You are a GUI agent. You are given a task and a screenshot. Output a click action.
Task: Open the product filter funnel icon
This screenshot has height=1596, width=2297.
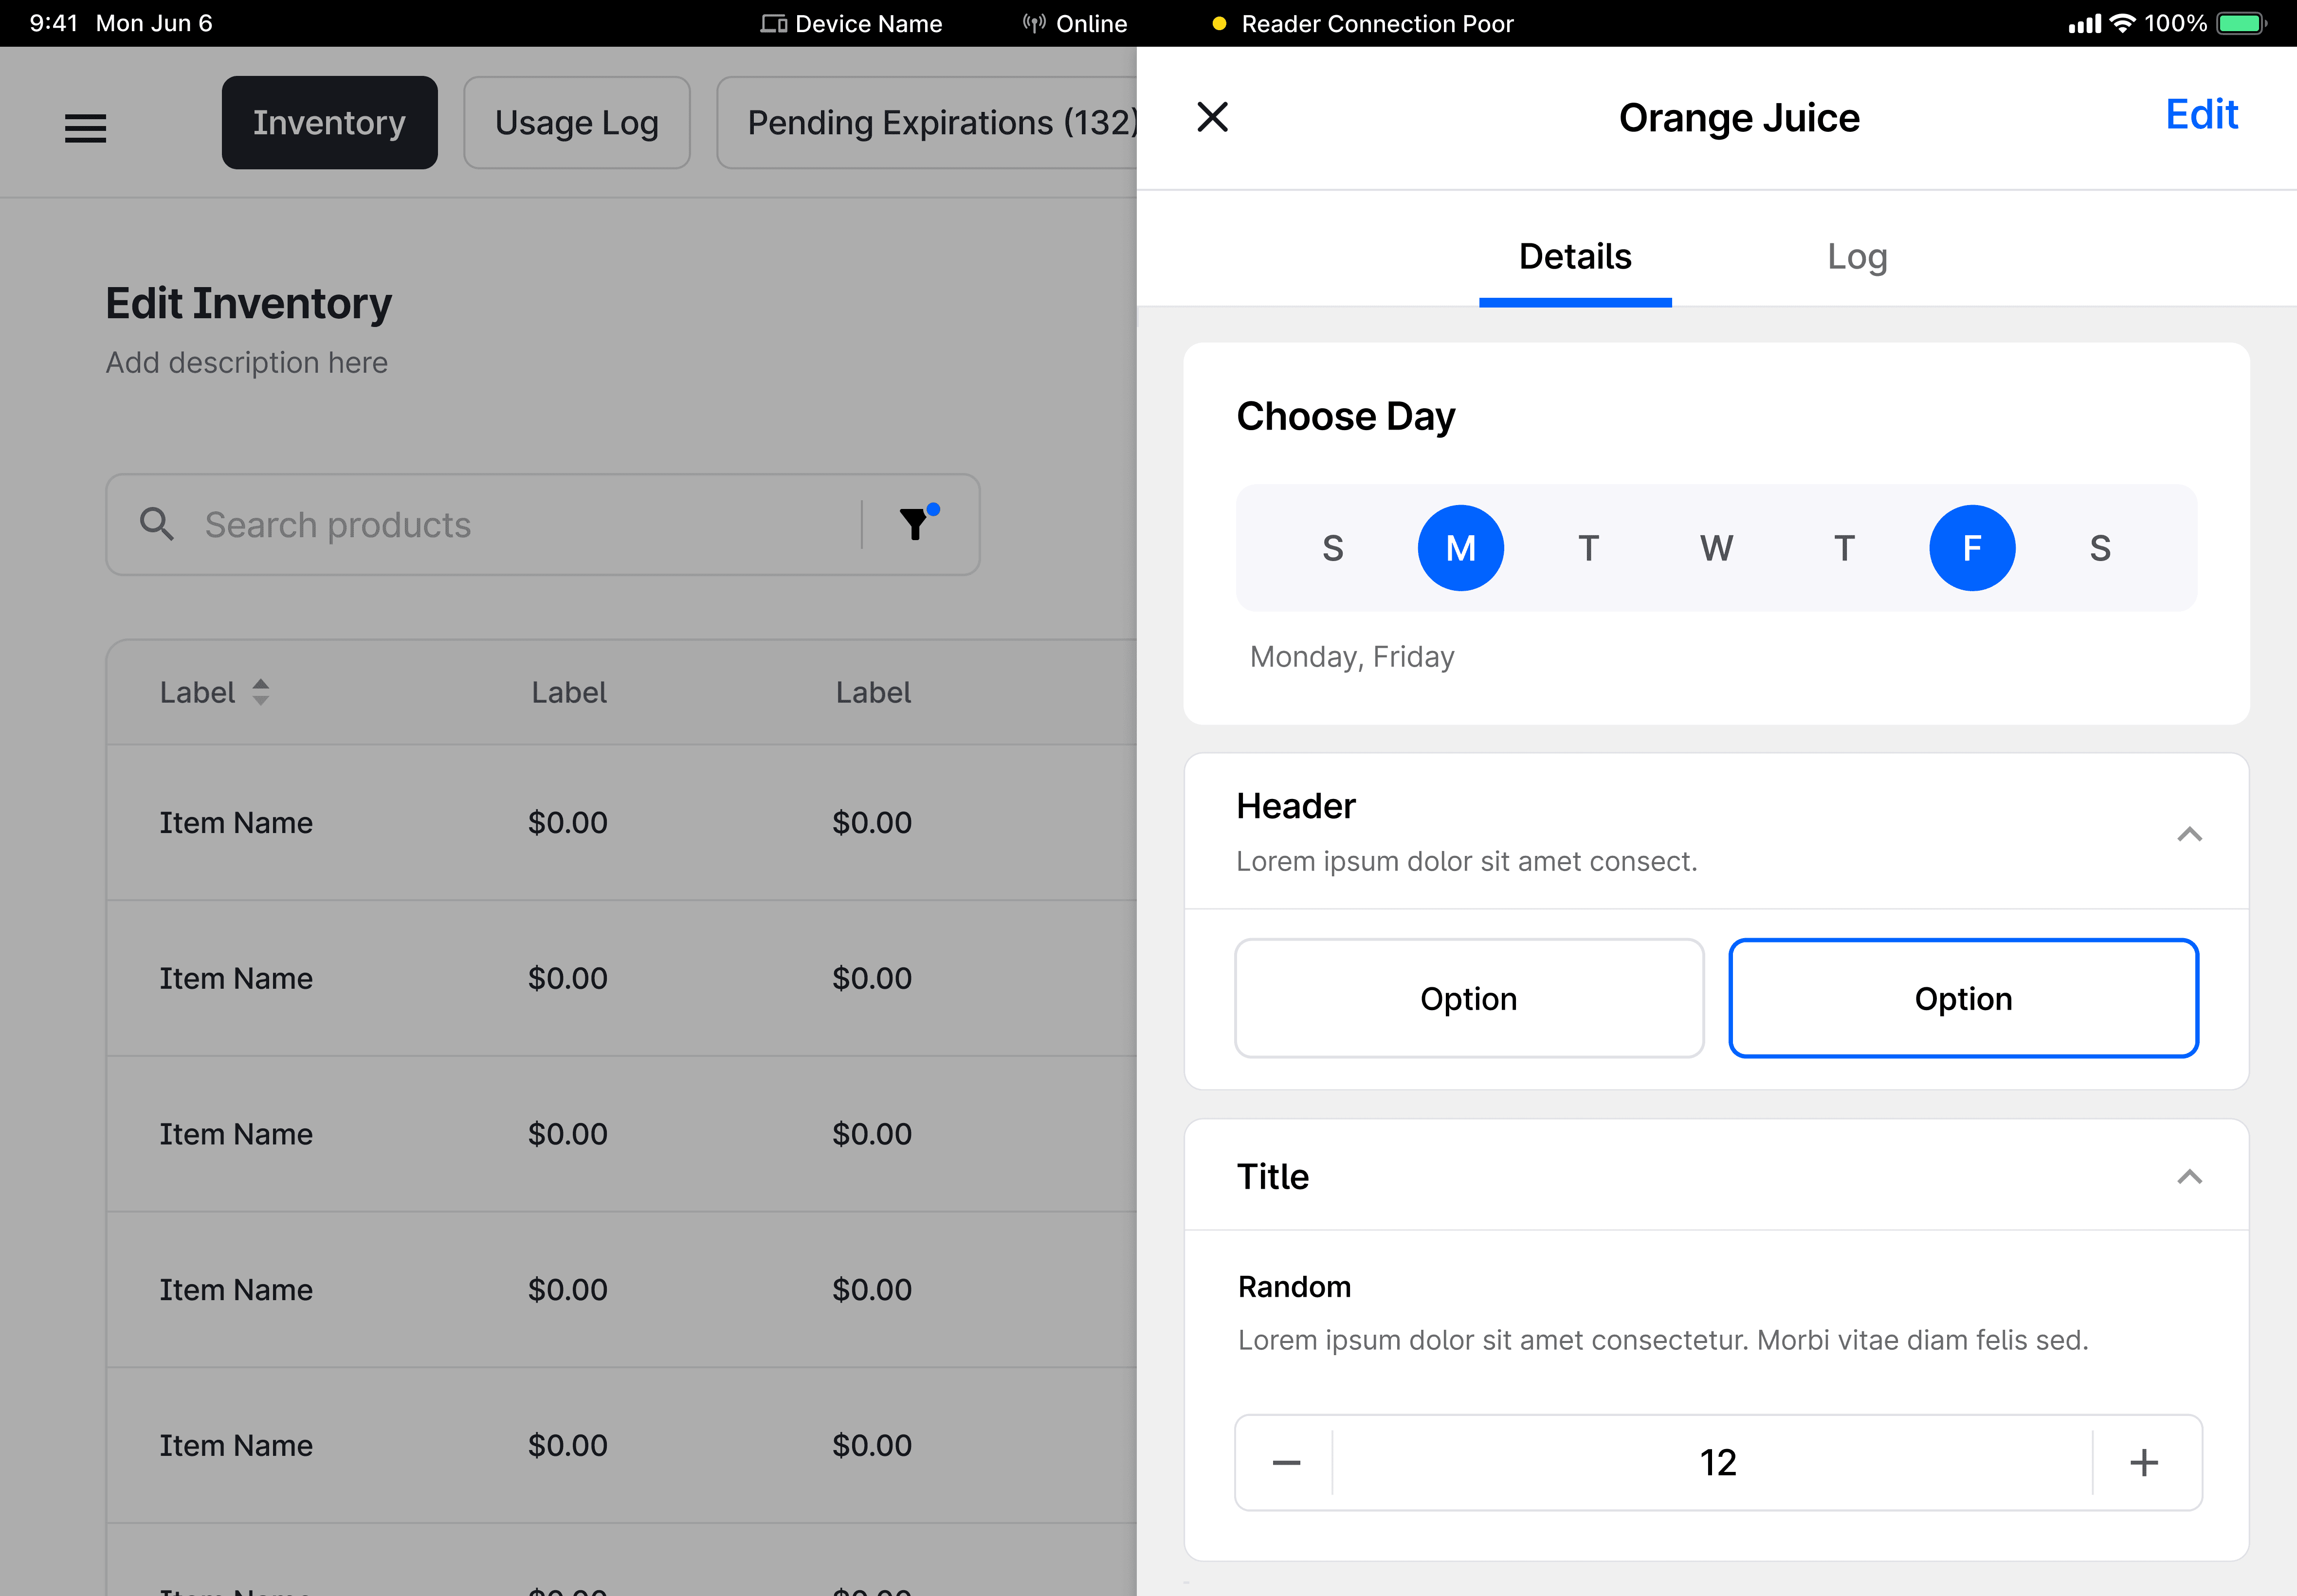point(914,524)
